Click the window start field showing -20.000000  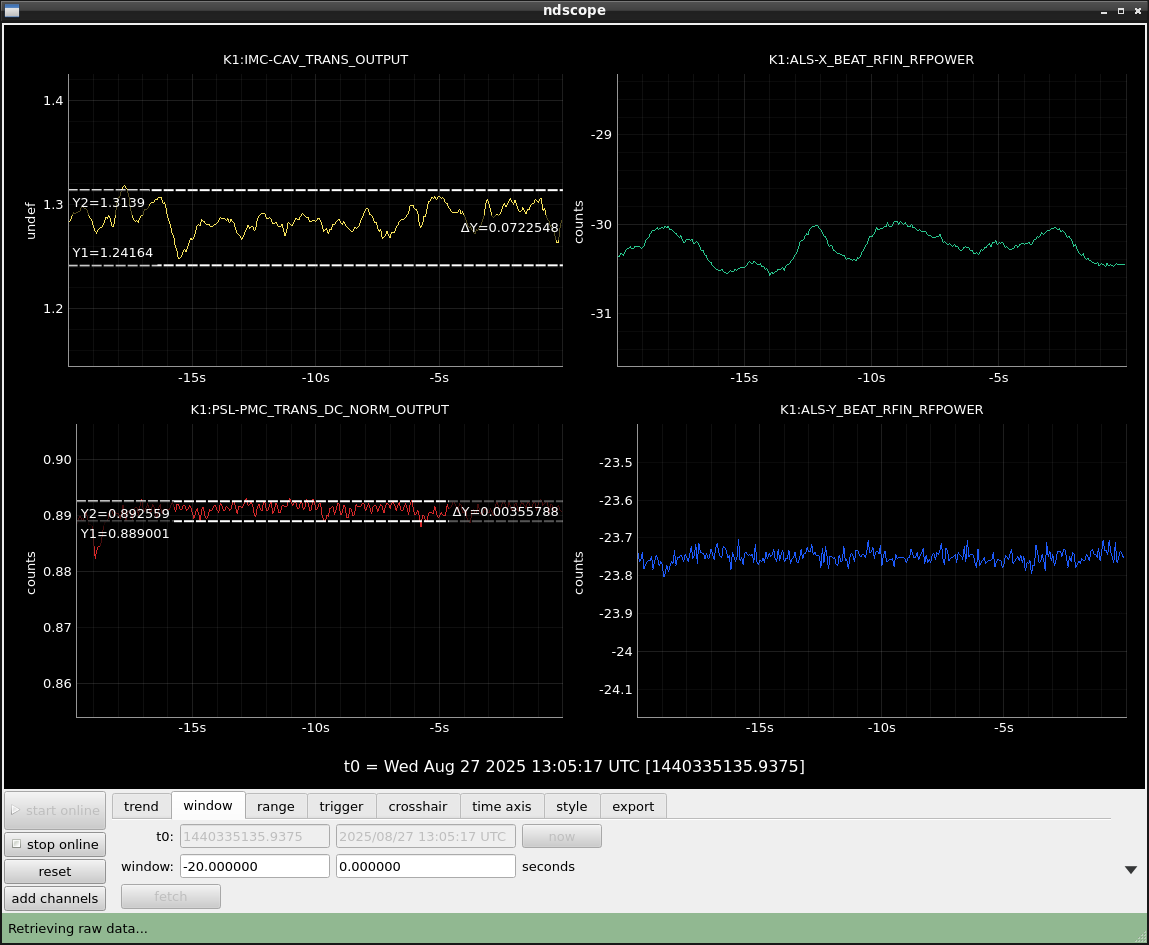pyautogui.click(x=254, y=866)
